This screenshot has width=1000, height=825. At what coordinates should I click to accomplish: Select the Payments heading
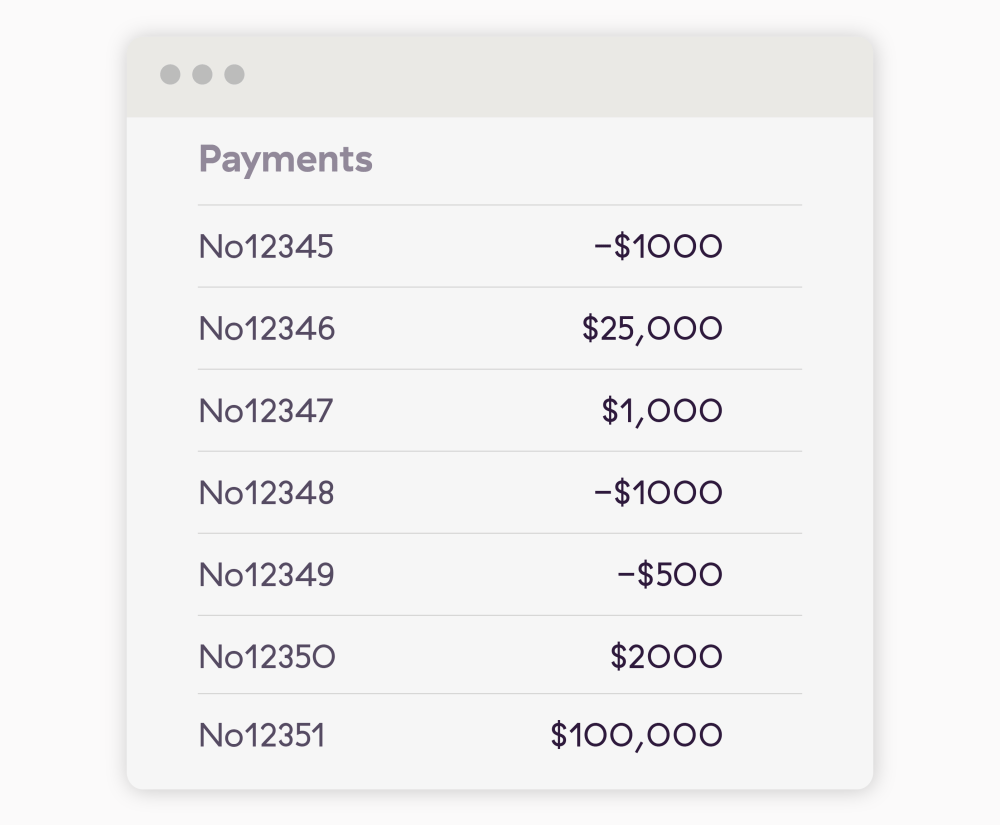coord(286,159)
